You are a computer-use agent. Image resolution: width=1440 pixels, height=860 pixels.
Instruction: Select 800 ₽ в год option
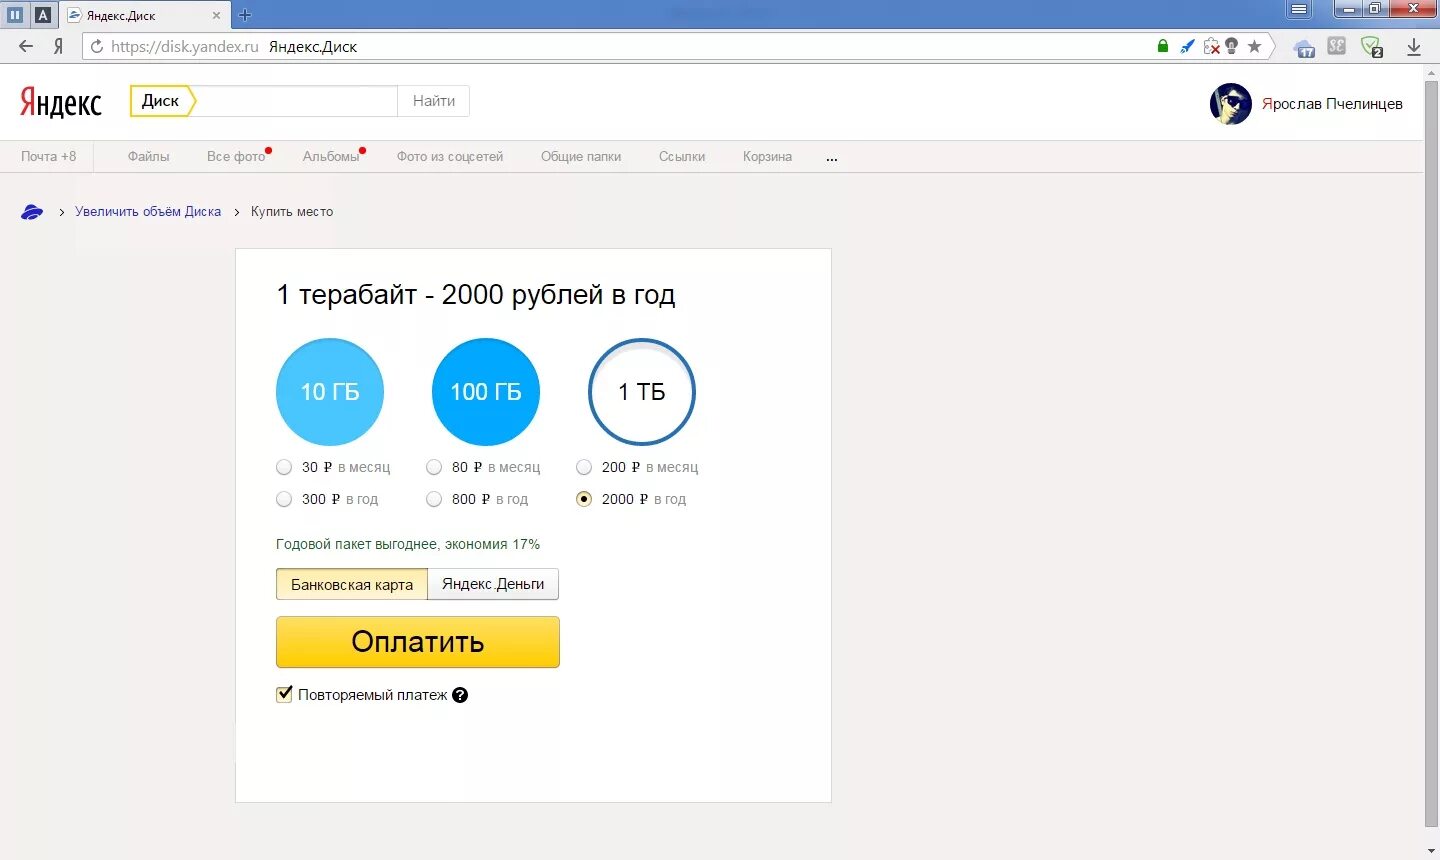click(x=434, y=499)
